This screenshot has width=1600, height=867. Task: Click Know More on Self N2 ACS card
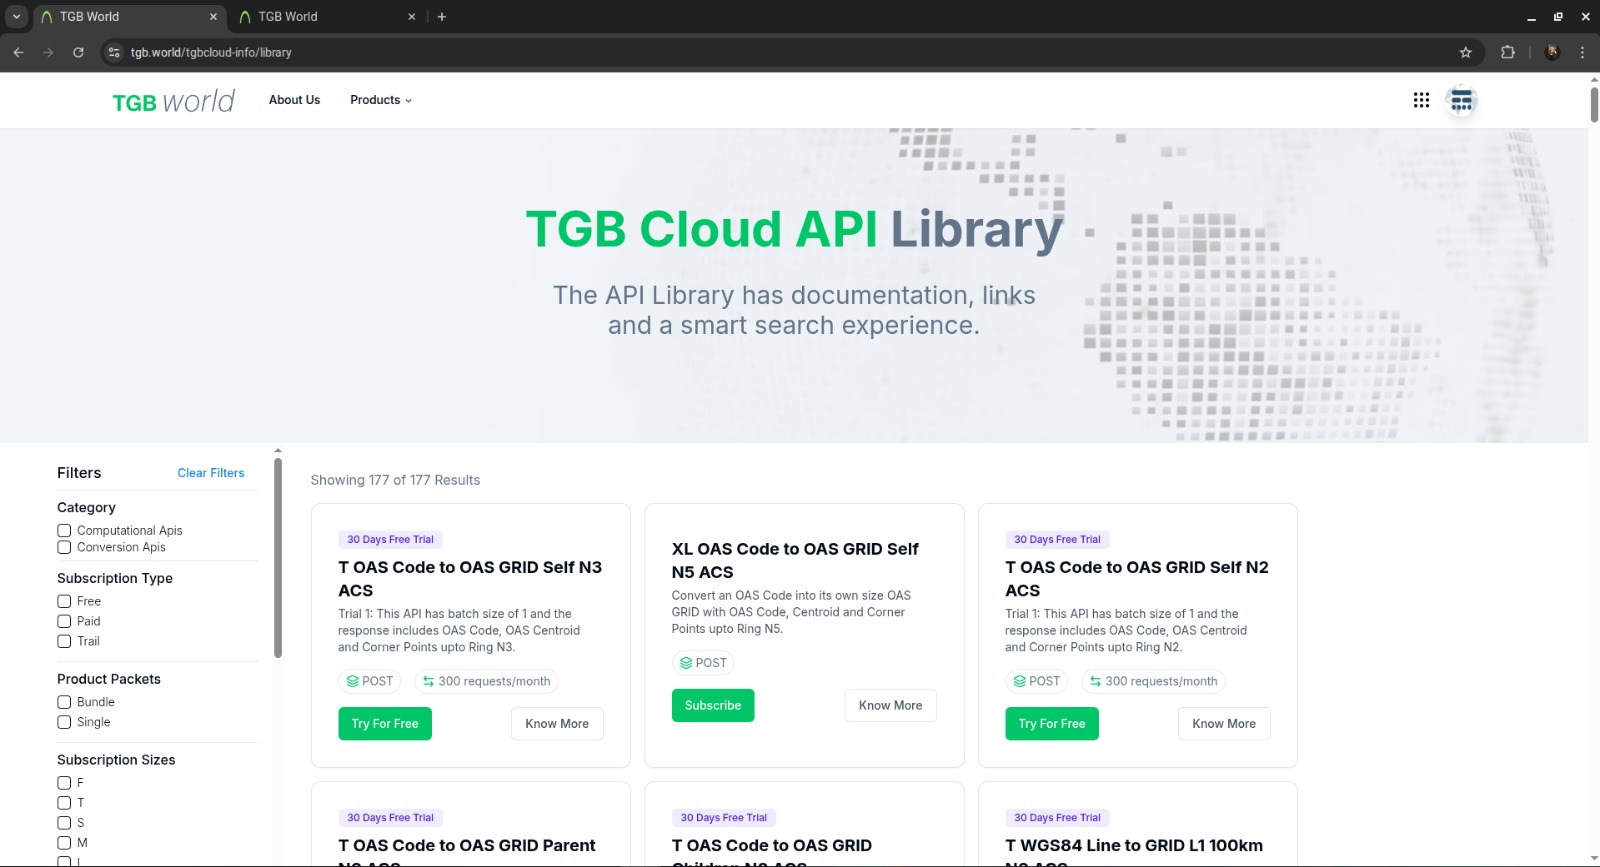point(1224,724)
